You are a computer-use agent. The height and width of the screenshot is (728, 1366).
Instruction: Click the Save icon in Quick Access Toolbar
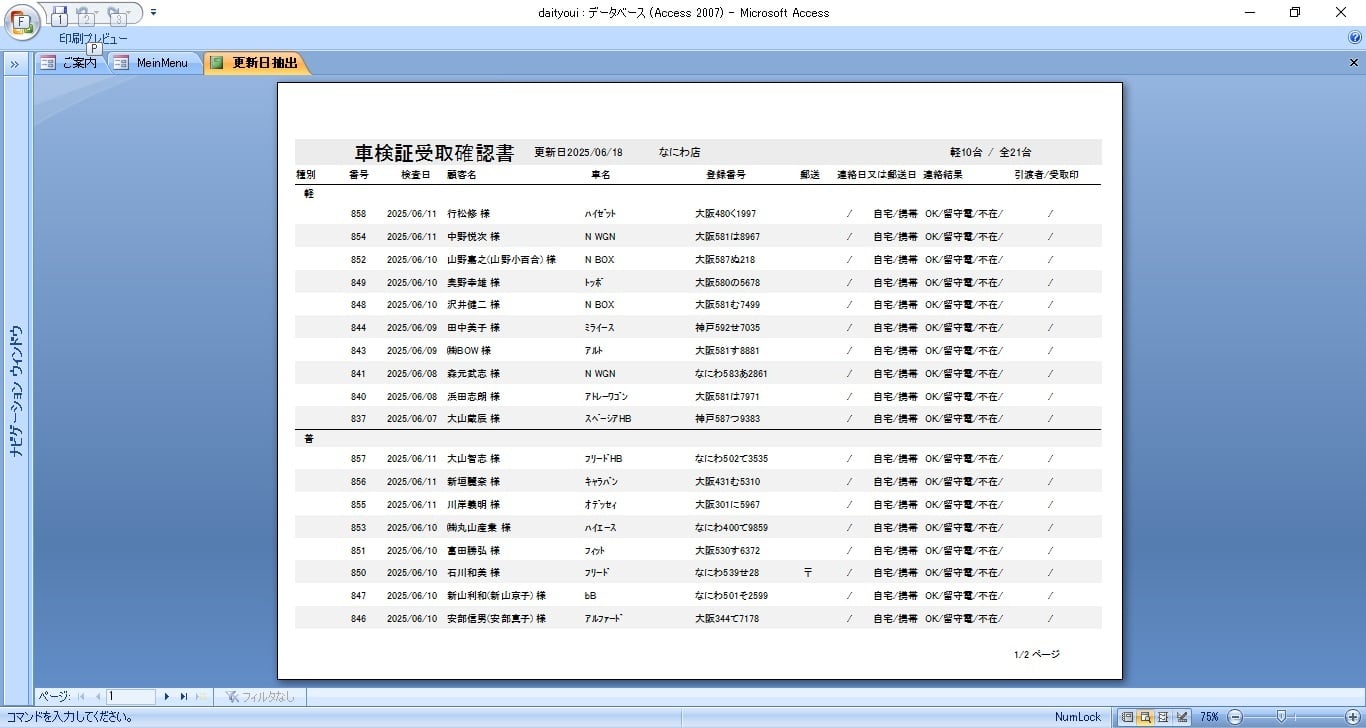click(x=59, y=13)
